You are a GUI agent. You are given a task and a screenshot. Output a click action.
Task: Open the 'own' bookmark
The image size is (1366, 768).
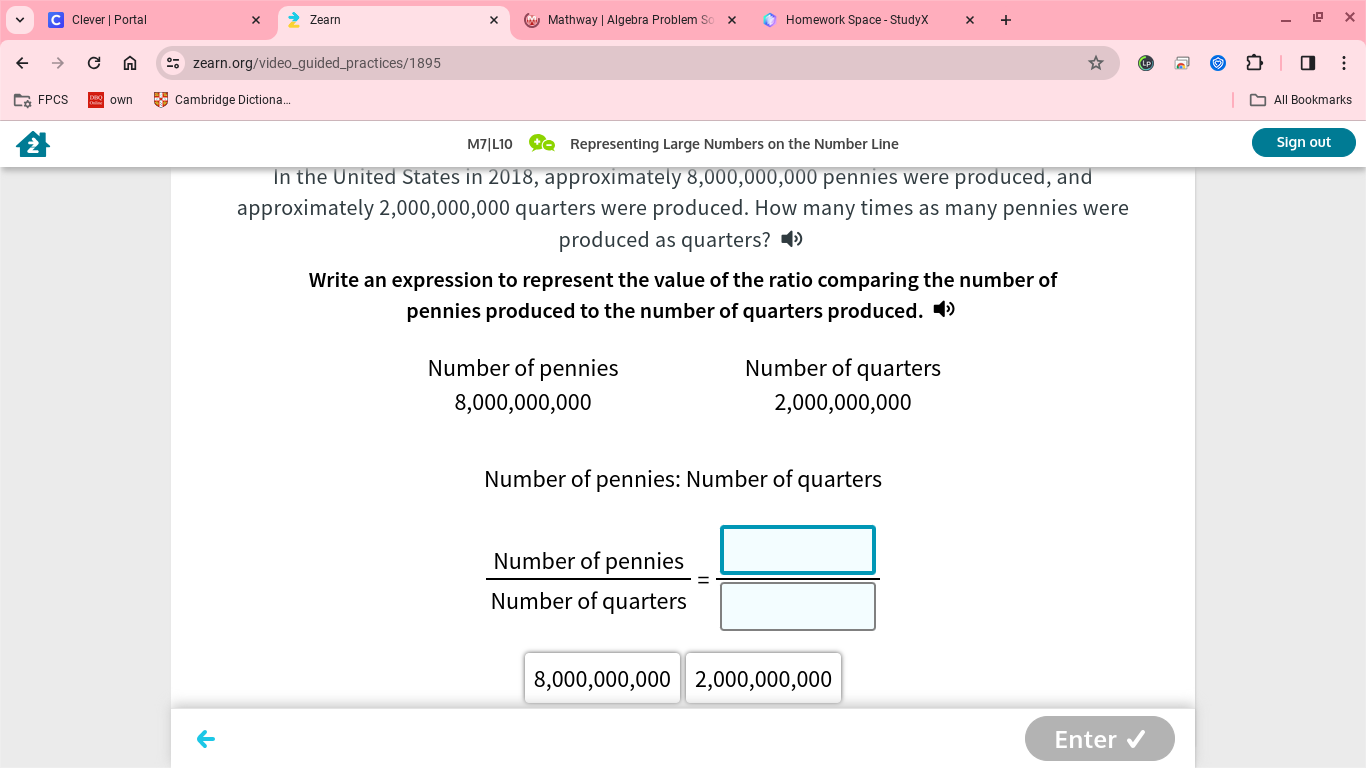(x=110, y=100)
